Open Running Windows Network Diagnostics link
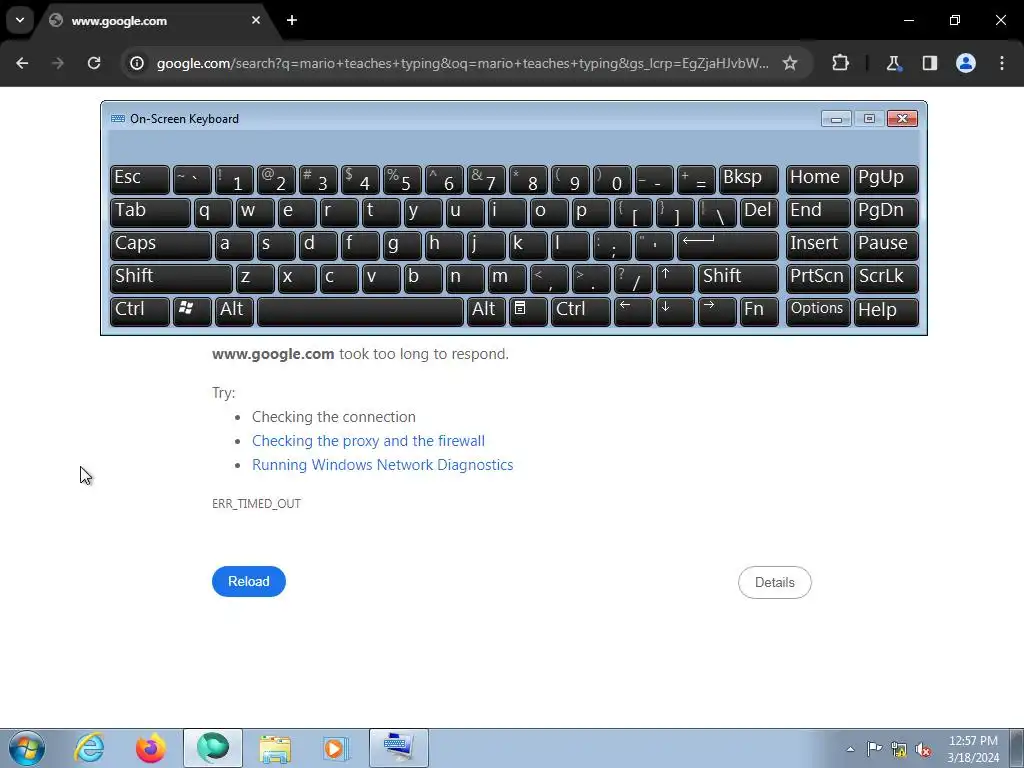 [x=383, y=465]
